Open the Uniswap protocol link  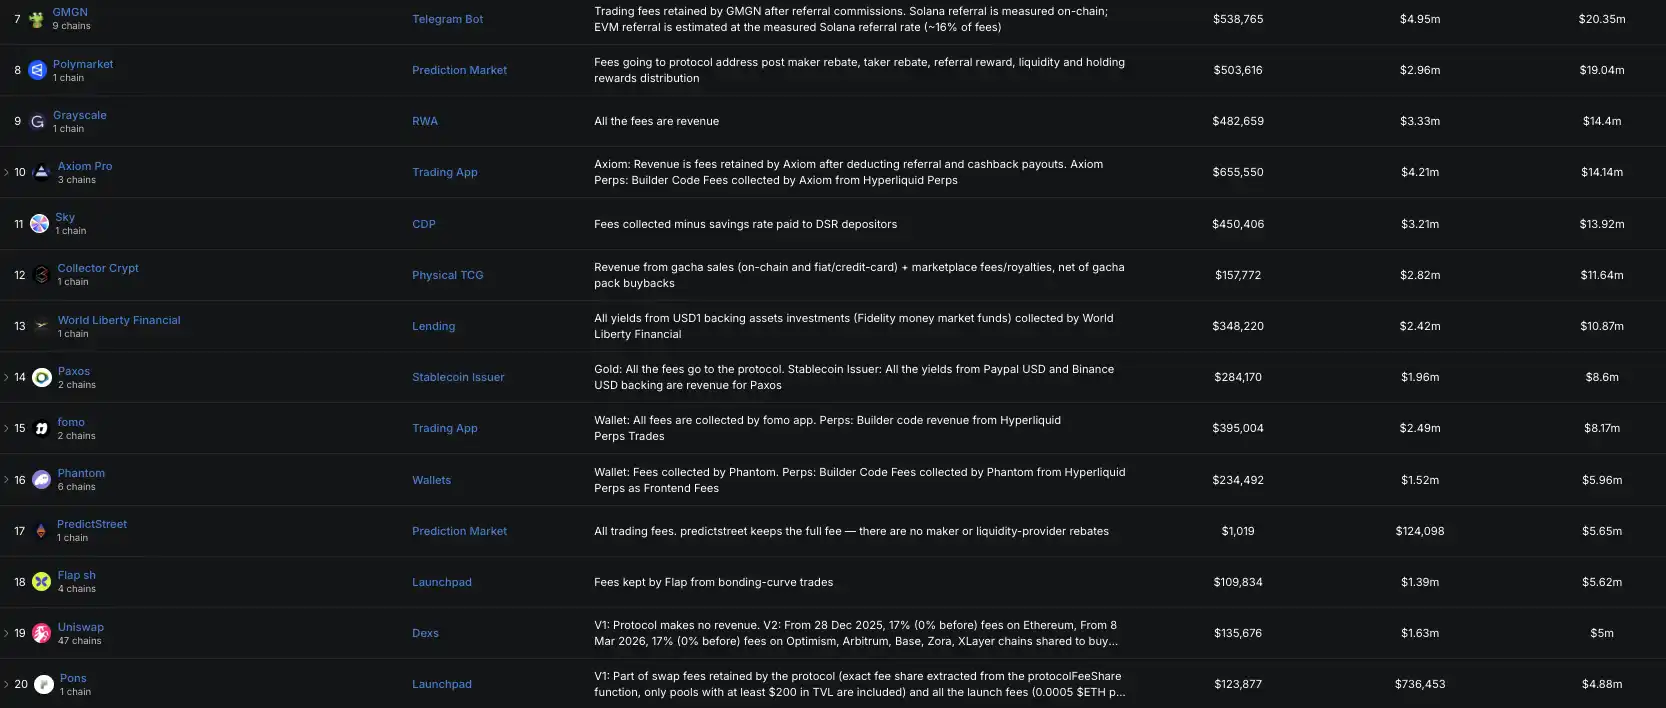coord(81,627)
